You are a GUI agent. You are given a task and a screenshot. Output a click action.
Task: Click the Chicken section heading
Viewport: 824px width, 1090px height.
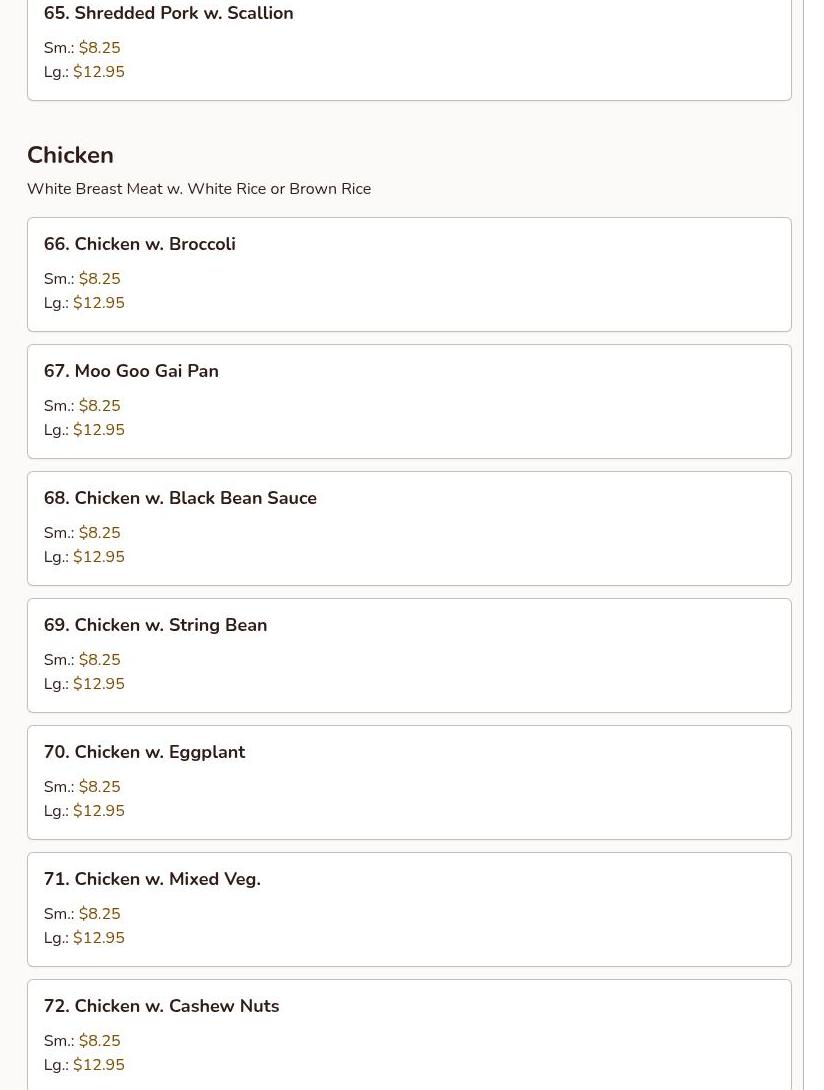point(70,155)
